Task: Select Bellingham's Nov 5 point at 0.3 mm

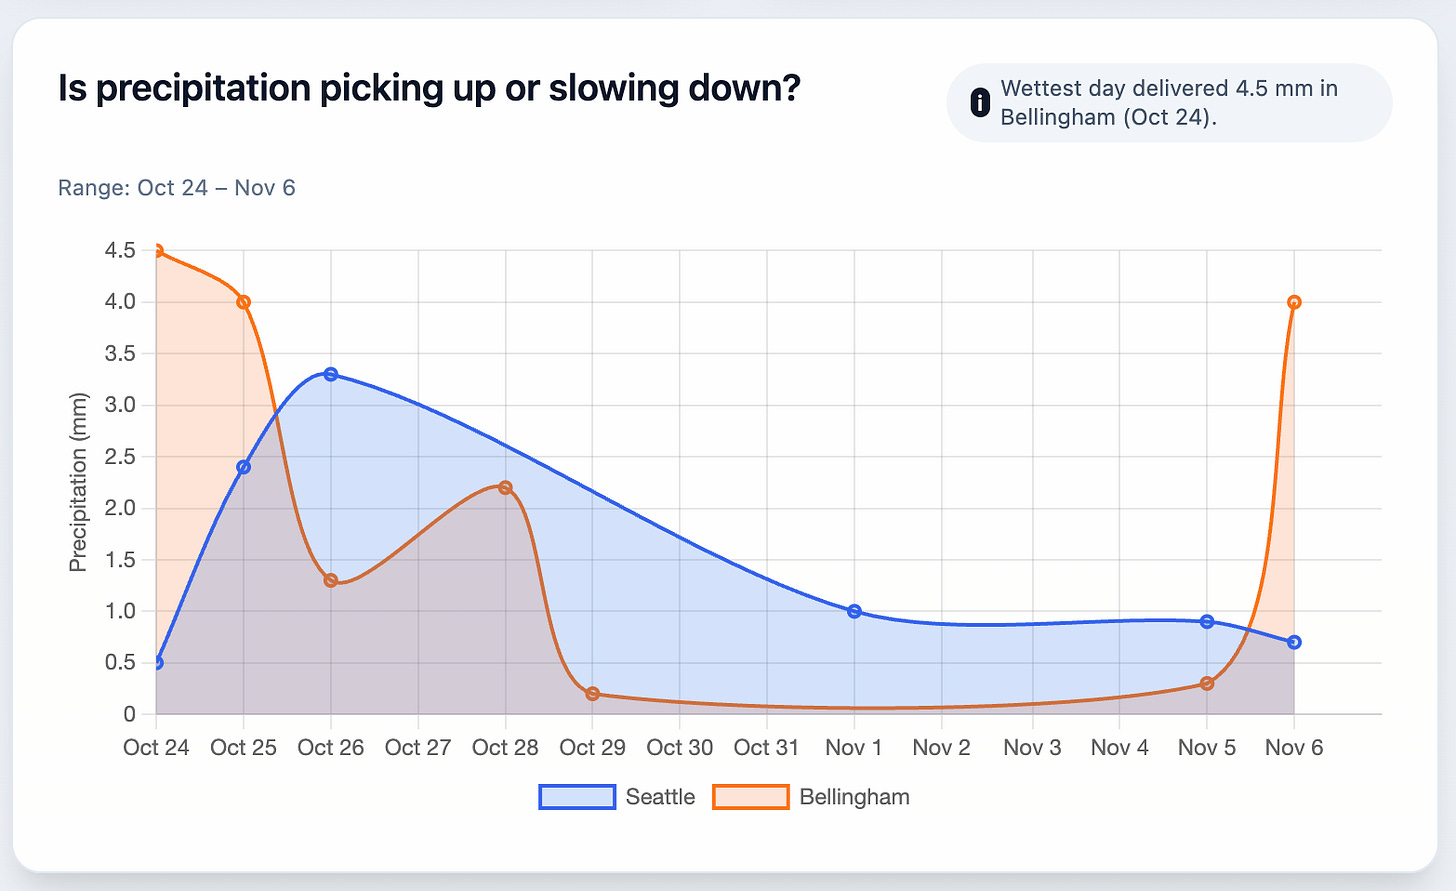Action: 1207,683
